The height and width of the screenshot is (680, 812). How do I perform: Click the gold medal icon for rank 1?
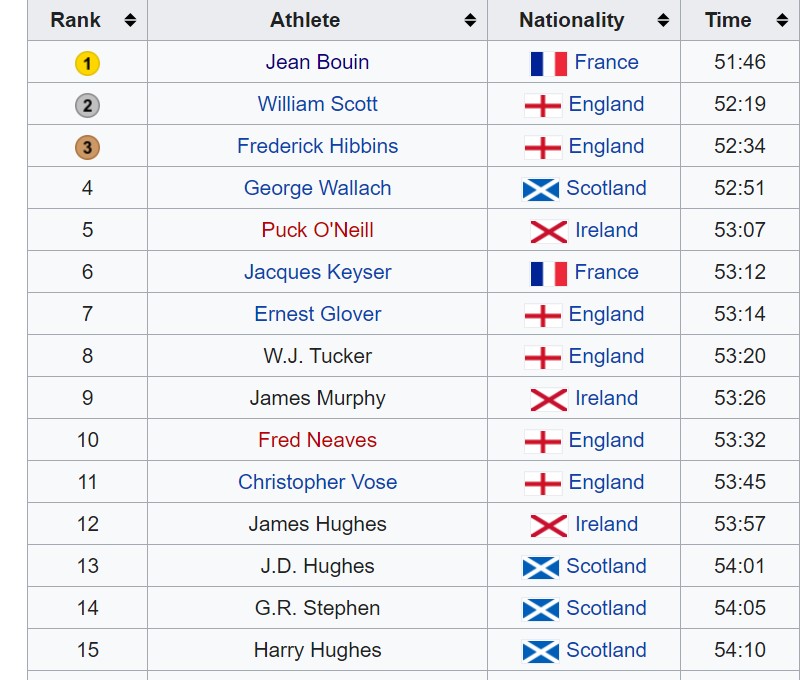[x=88, y=63]
